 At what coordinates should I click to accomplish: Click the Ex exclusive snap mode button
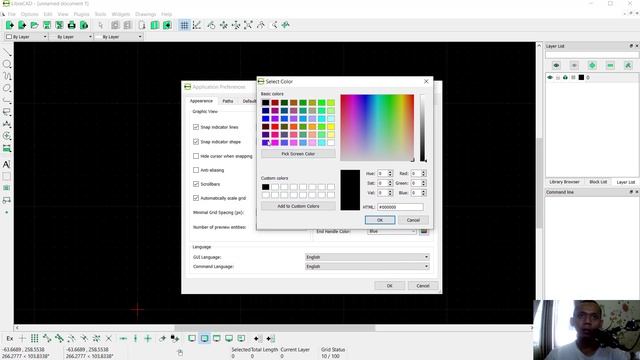(10, 338)
